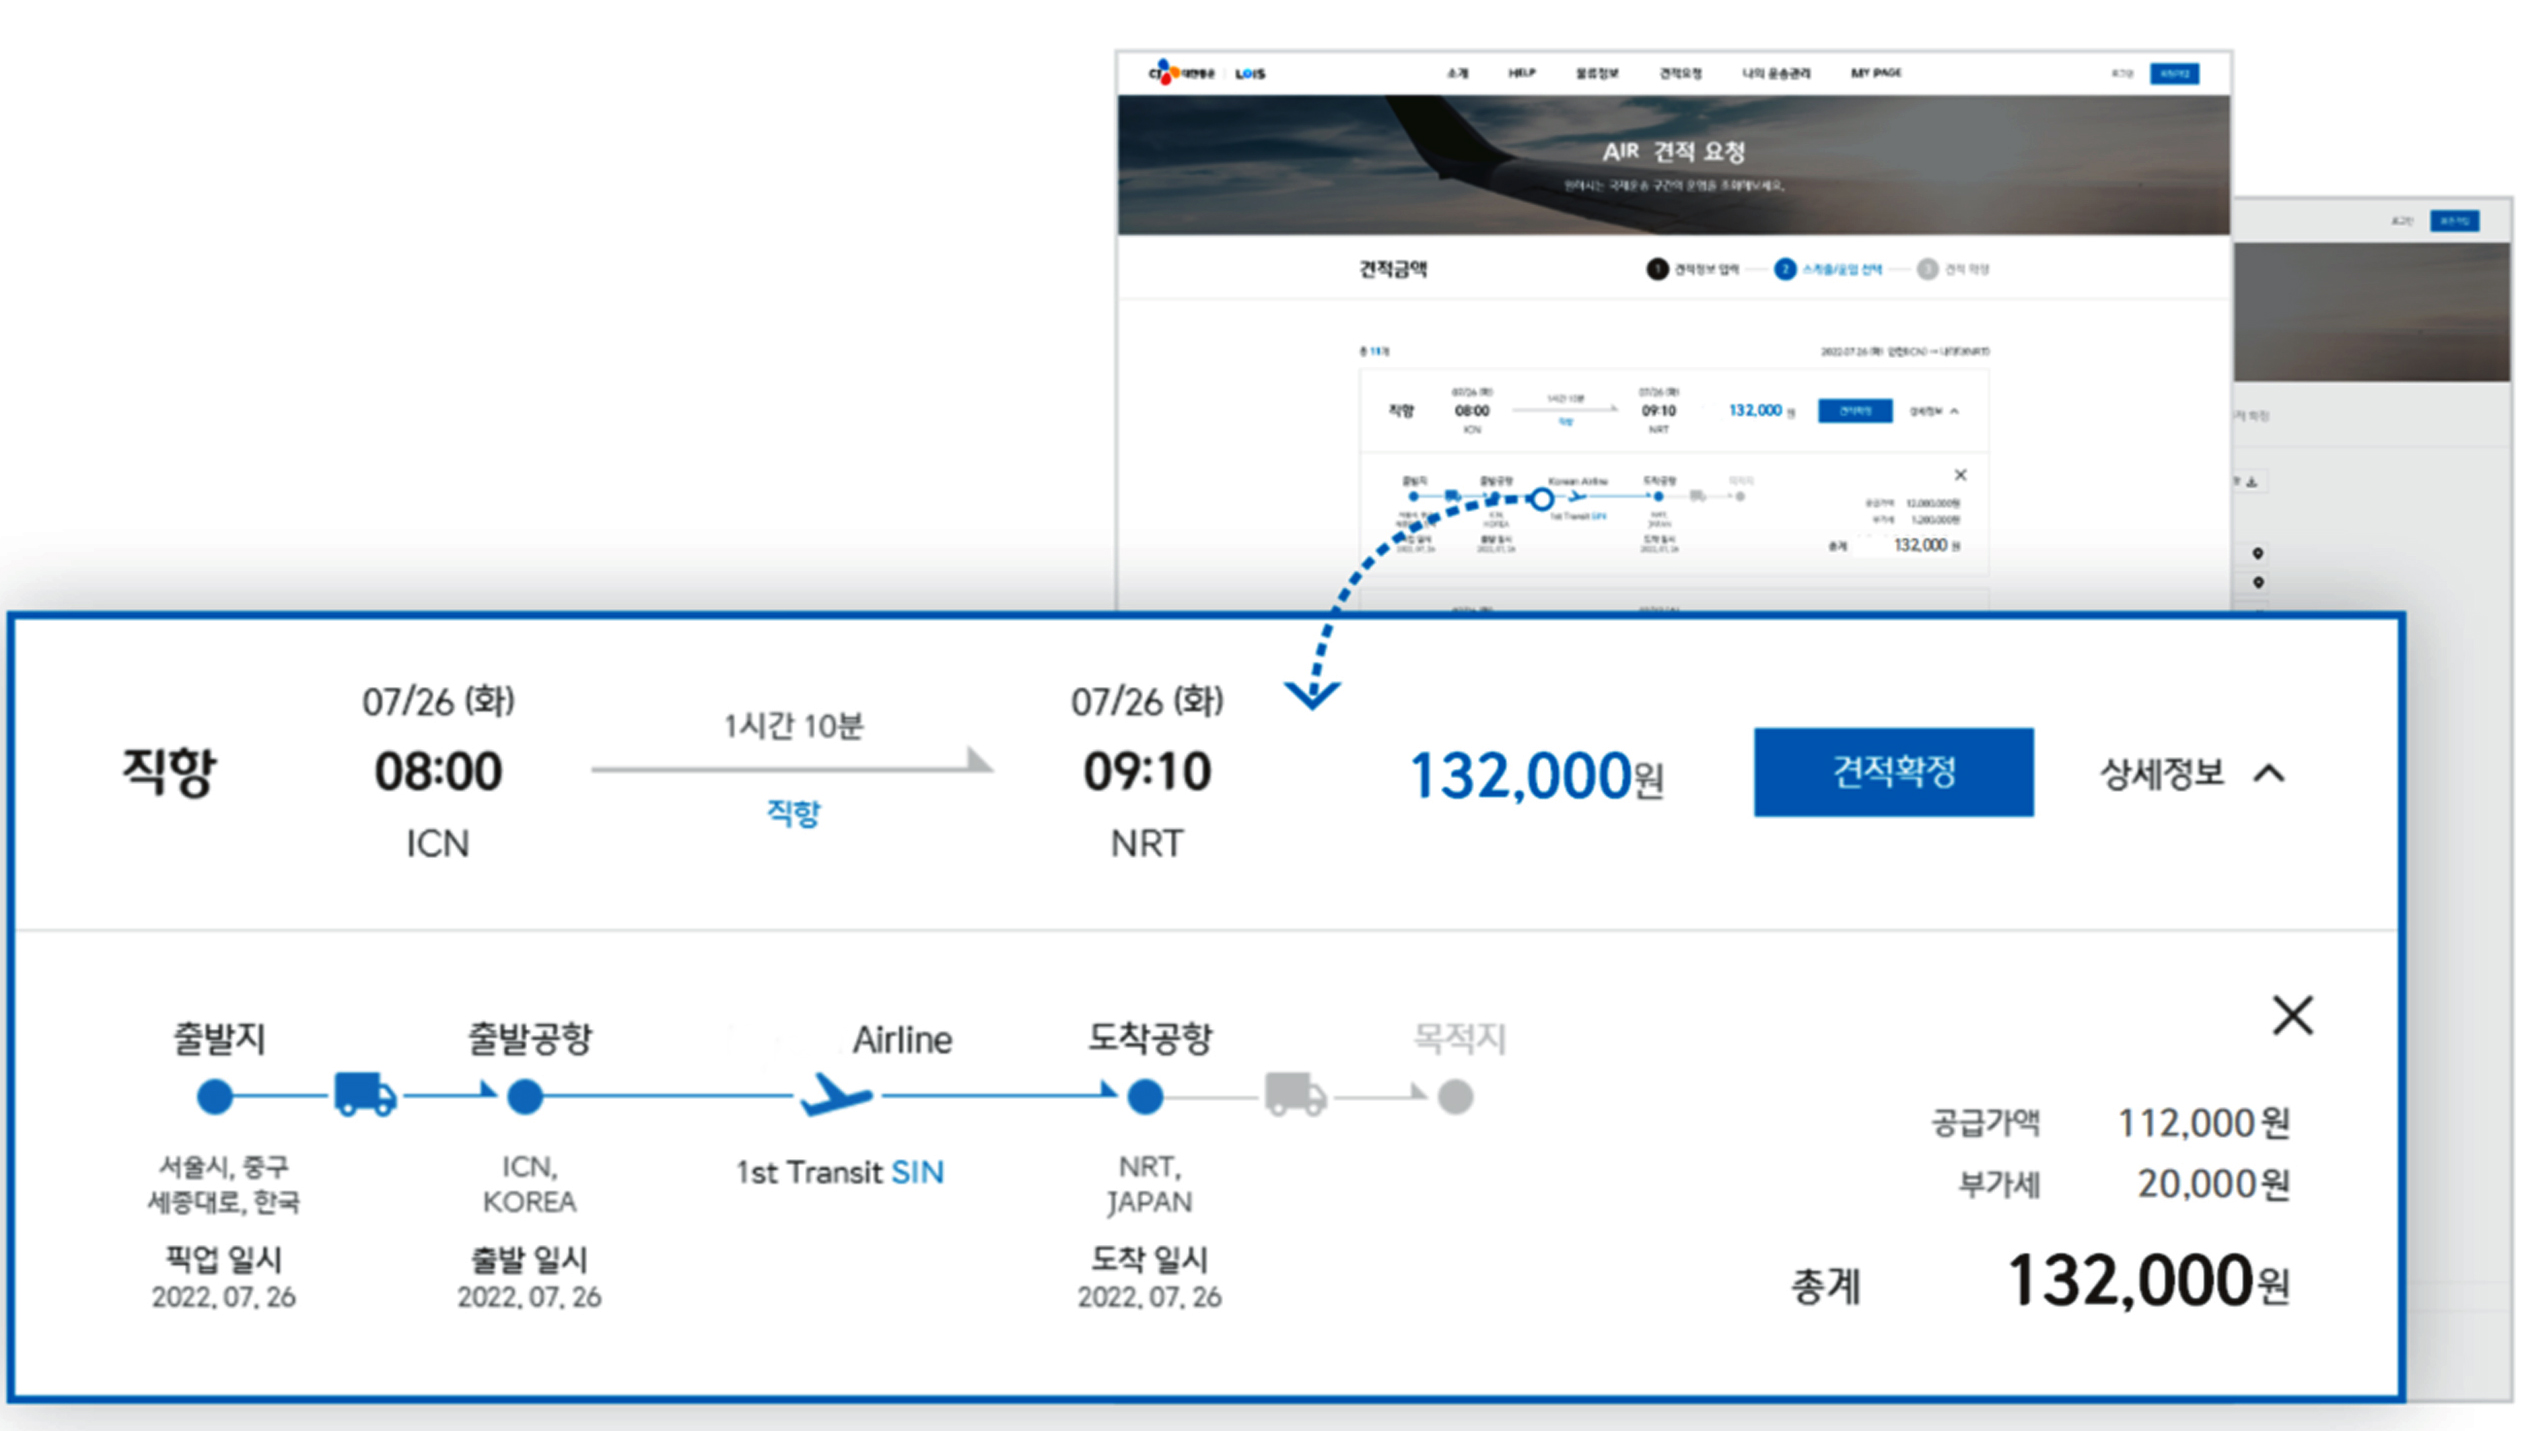Close the small detail panel X in background

coord(1960,475)
